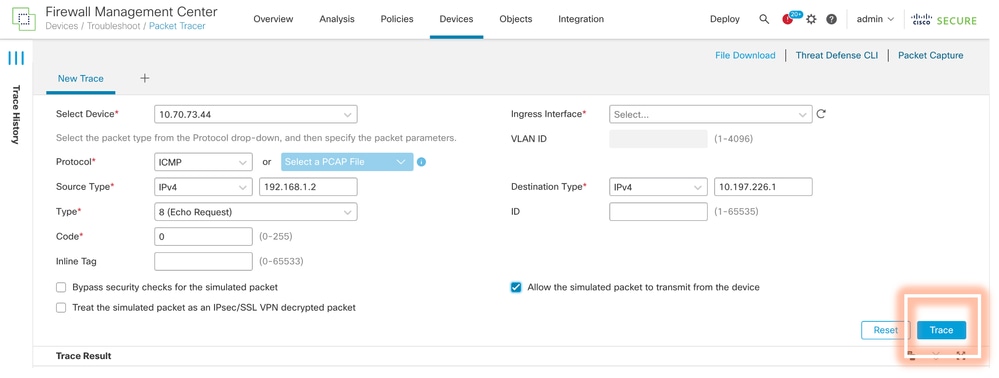Open the red notifications alert icon
This screenshot has width=999, height=378.
tap(787, 19)
